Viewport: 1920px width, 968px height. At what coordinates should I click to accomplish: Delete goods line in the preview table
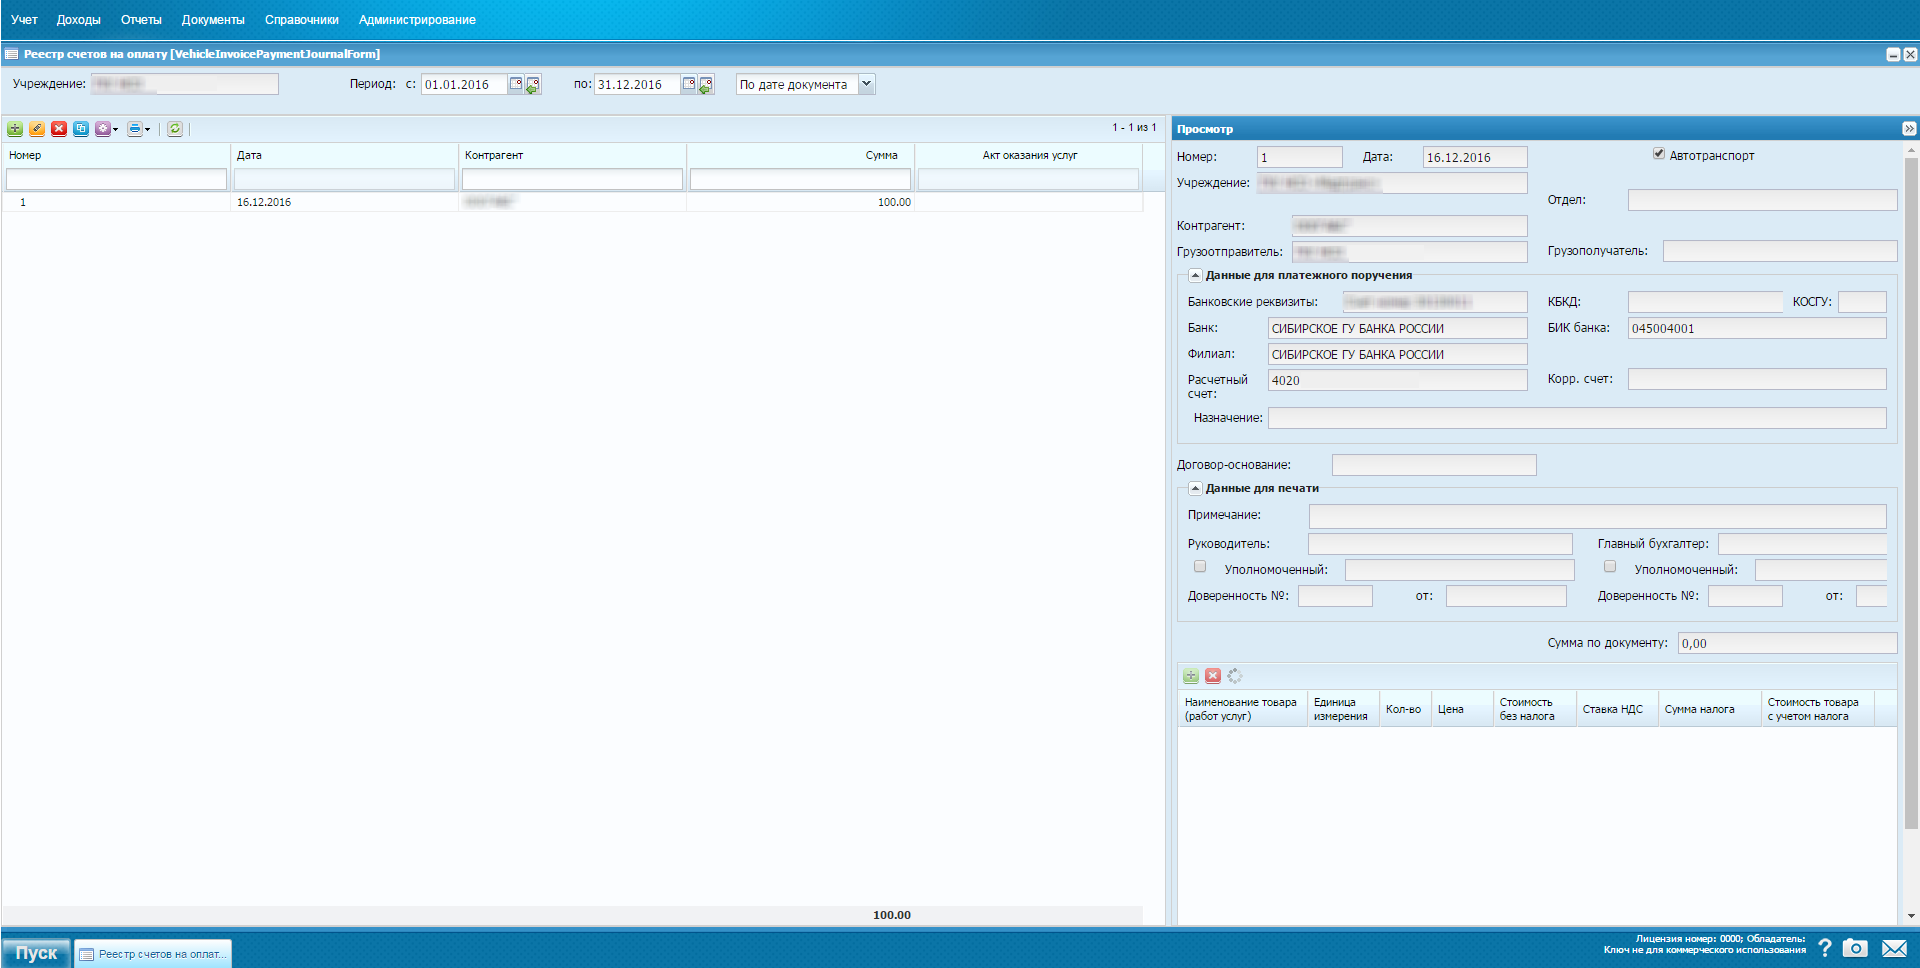coord(1213,676)
